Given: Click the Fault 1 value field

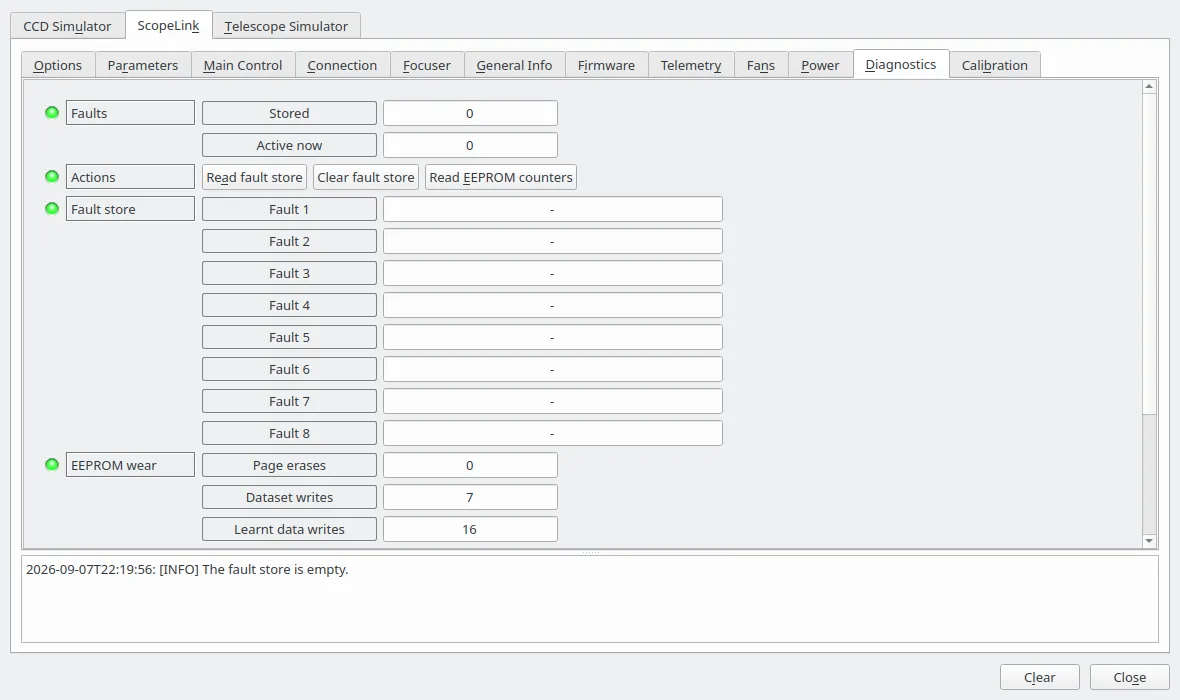Looking at the screenshot, I should (552, 209).
